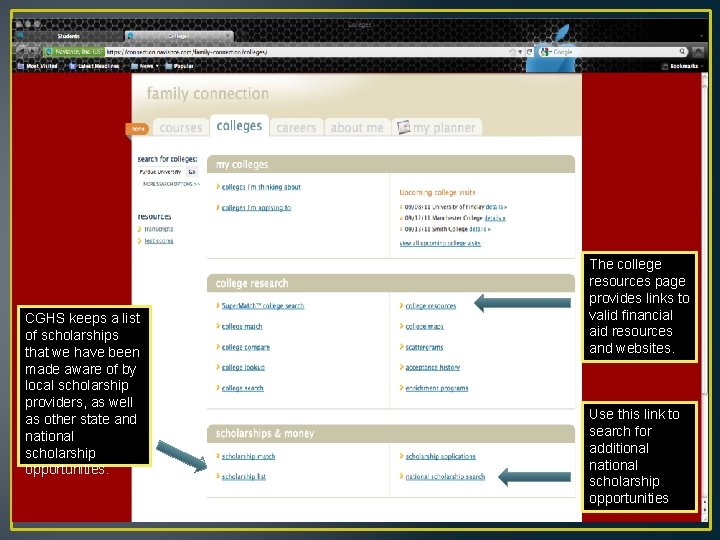Viewport: 720px width, 540px height.
Task: Click the bookmark star in address bar
Action: coord(512,52)
